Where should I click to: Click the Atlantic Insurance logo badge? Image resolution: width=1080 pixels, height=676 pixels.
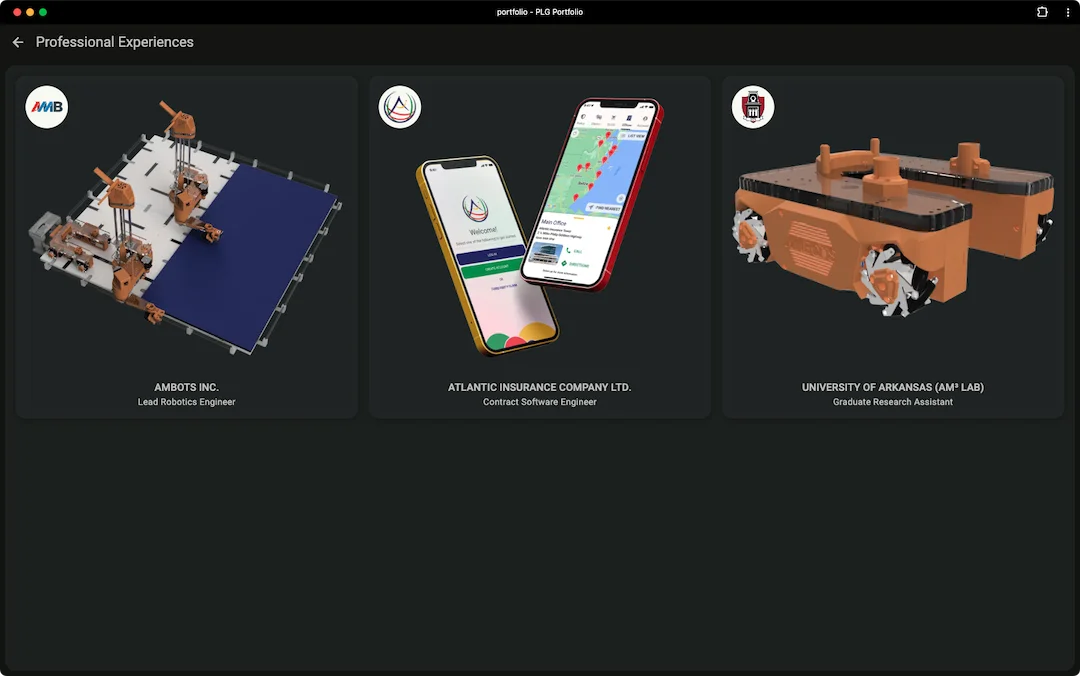[x=399, y=107]
